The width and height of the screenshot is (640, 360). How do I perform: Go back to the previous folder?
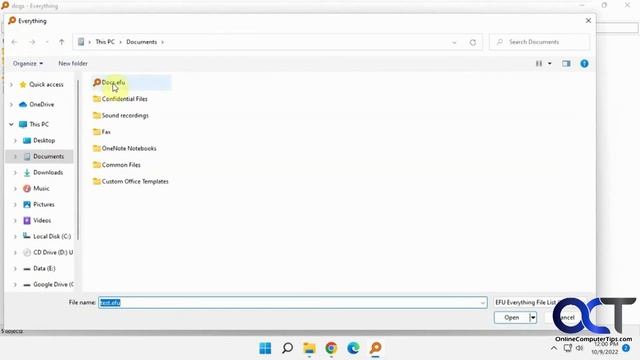(15, 42)
